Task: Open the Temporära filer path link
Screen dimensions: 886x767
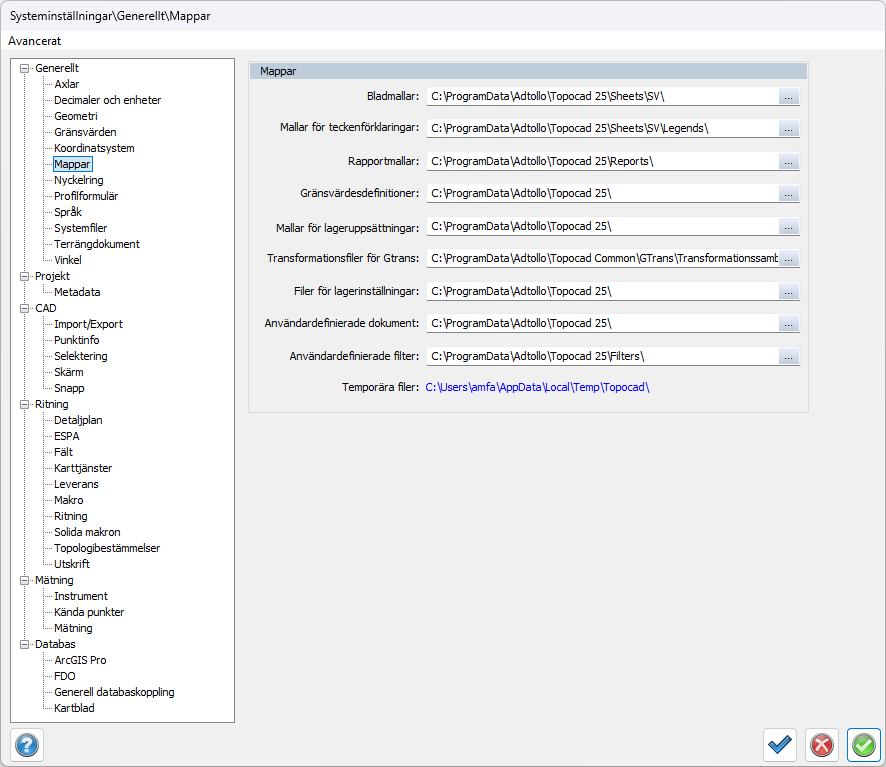Action: tap(537, 386)
